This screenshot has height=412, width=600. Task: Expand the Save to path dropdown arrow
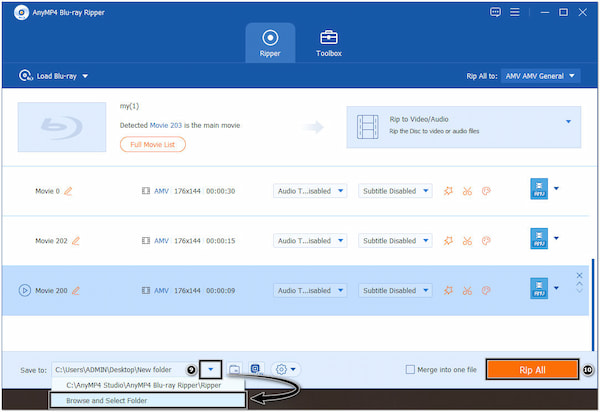[x=211, y=369]
